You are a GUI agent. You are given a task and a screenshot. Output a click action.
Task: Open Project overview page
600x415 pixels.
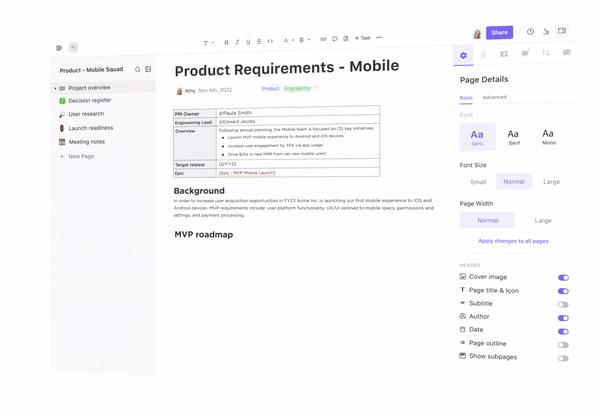103,88
